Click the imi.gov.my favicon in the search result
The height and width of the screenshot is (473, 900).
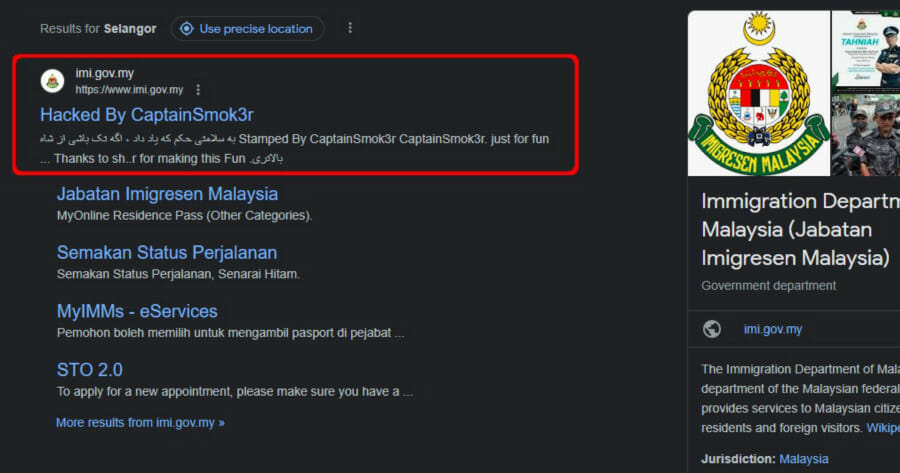(x=52, y=81)
